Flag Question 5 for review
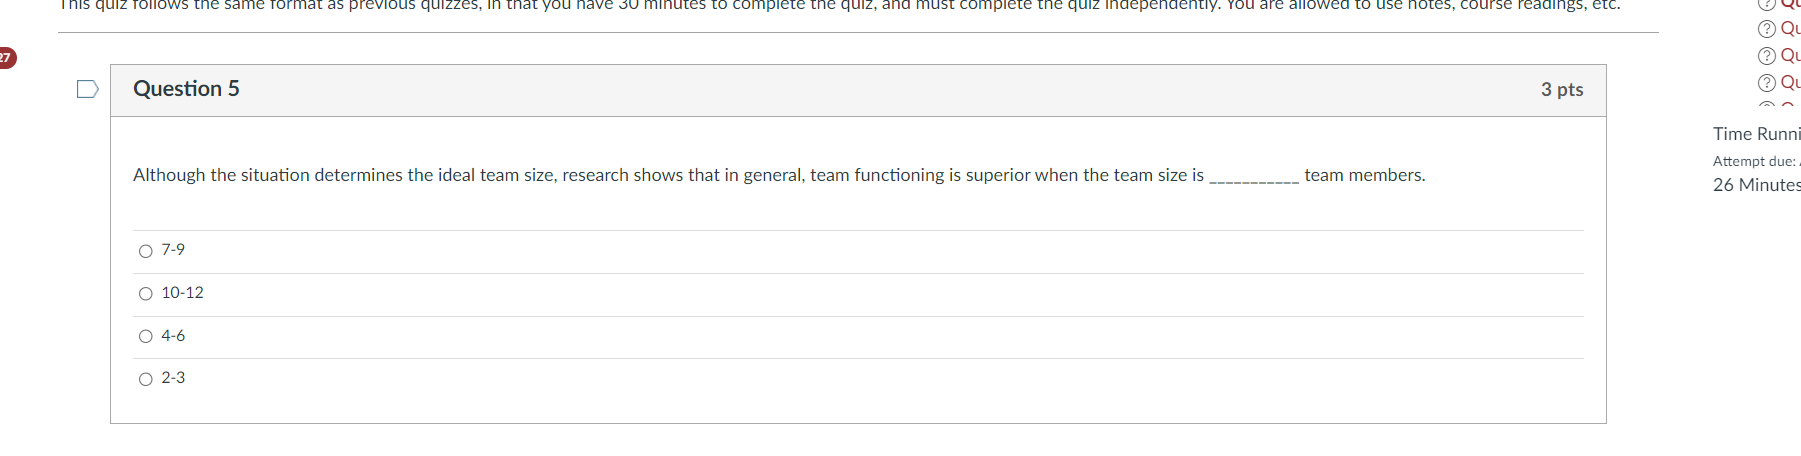Viewport: 1801px width, 456px height. 88,90
